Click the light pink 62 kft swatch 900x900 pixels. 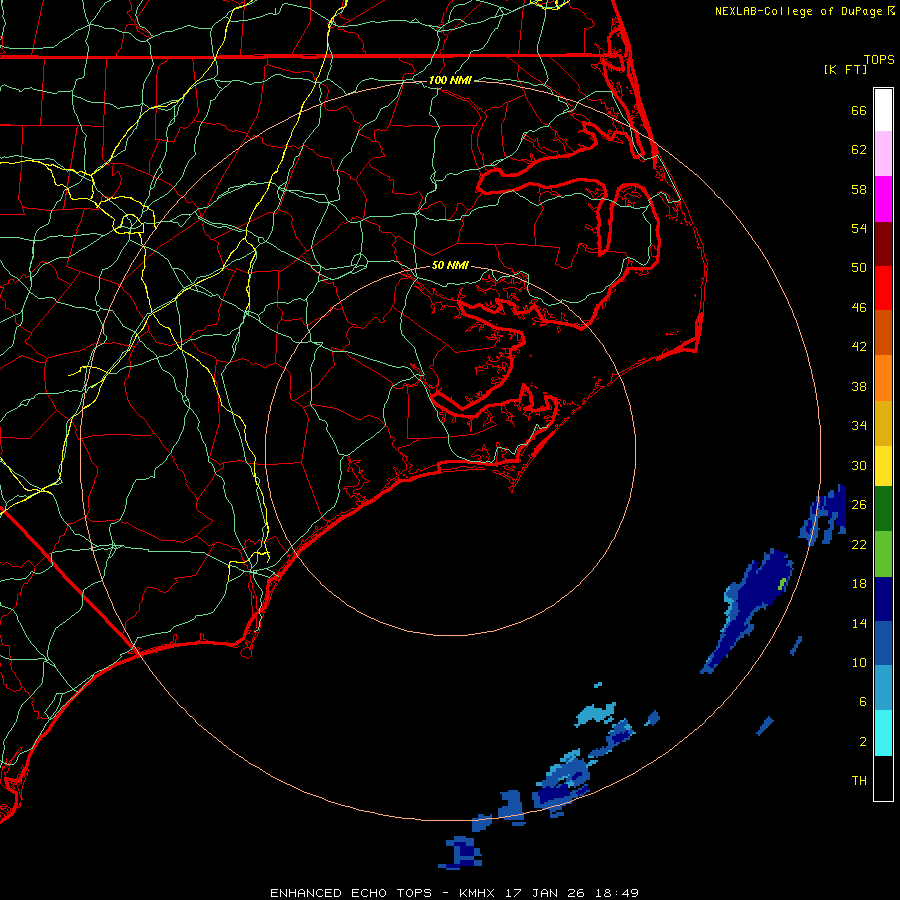point(883,154)
